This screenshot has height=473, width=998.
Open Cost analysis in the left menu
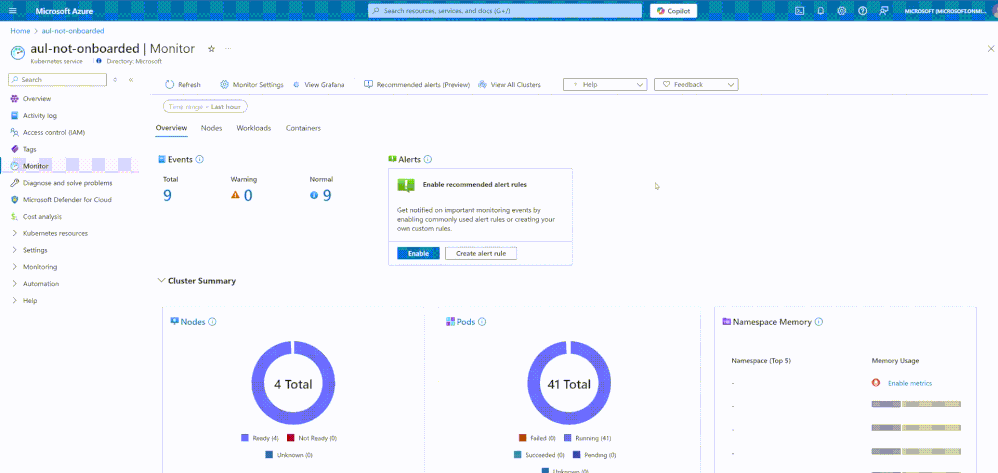[x=42, y=216]
